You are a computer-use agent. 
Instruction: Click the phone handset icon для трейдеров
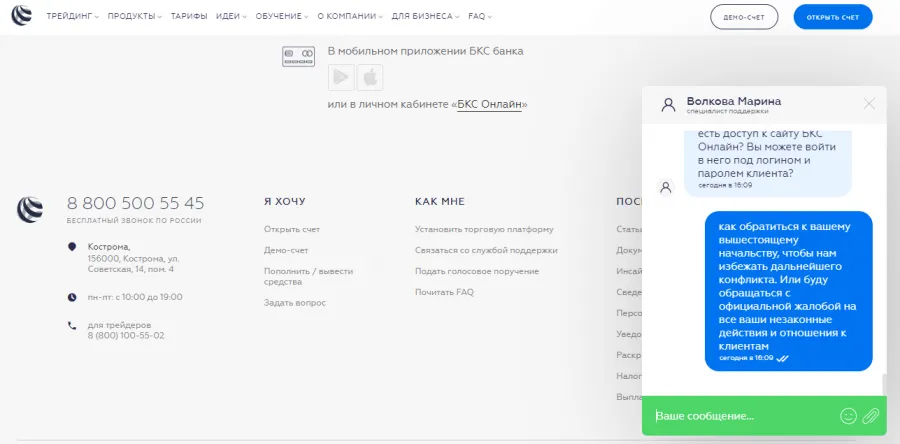[72, 325]
